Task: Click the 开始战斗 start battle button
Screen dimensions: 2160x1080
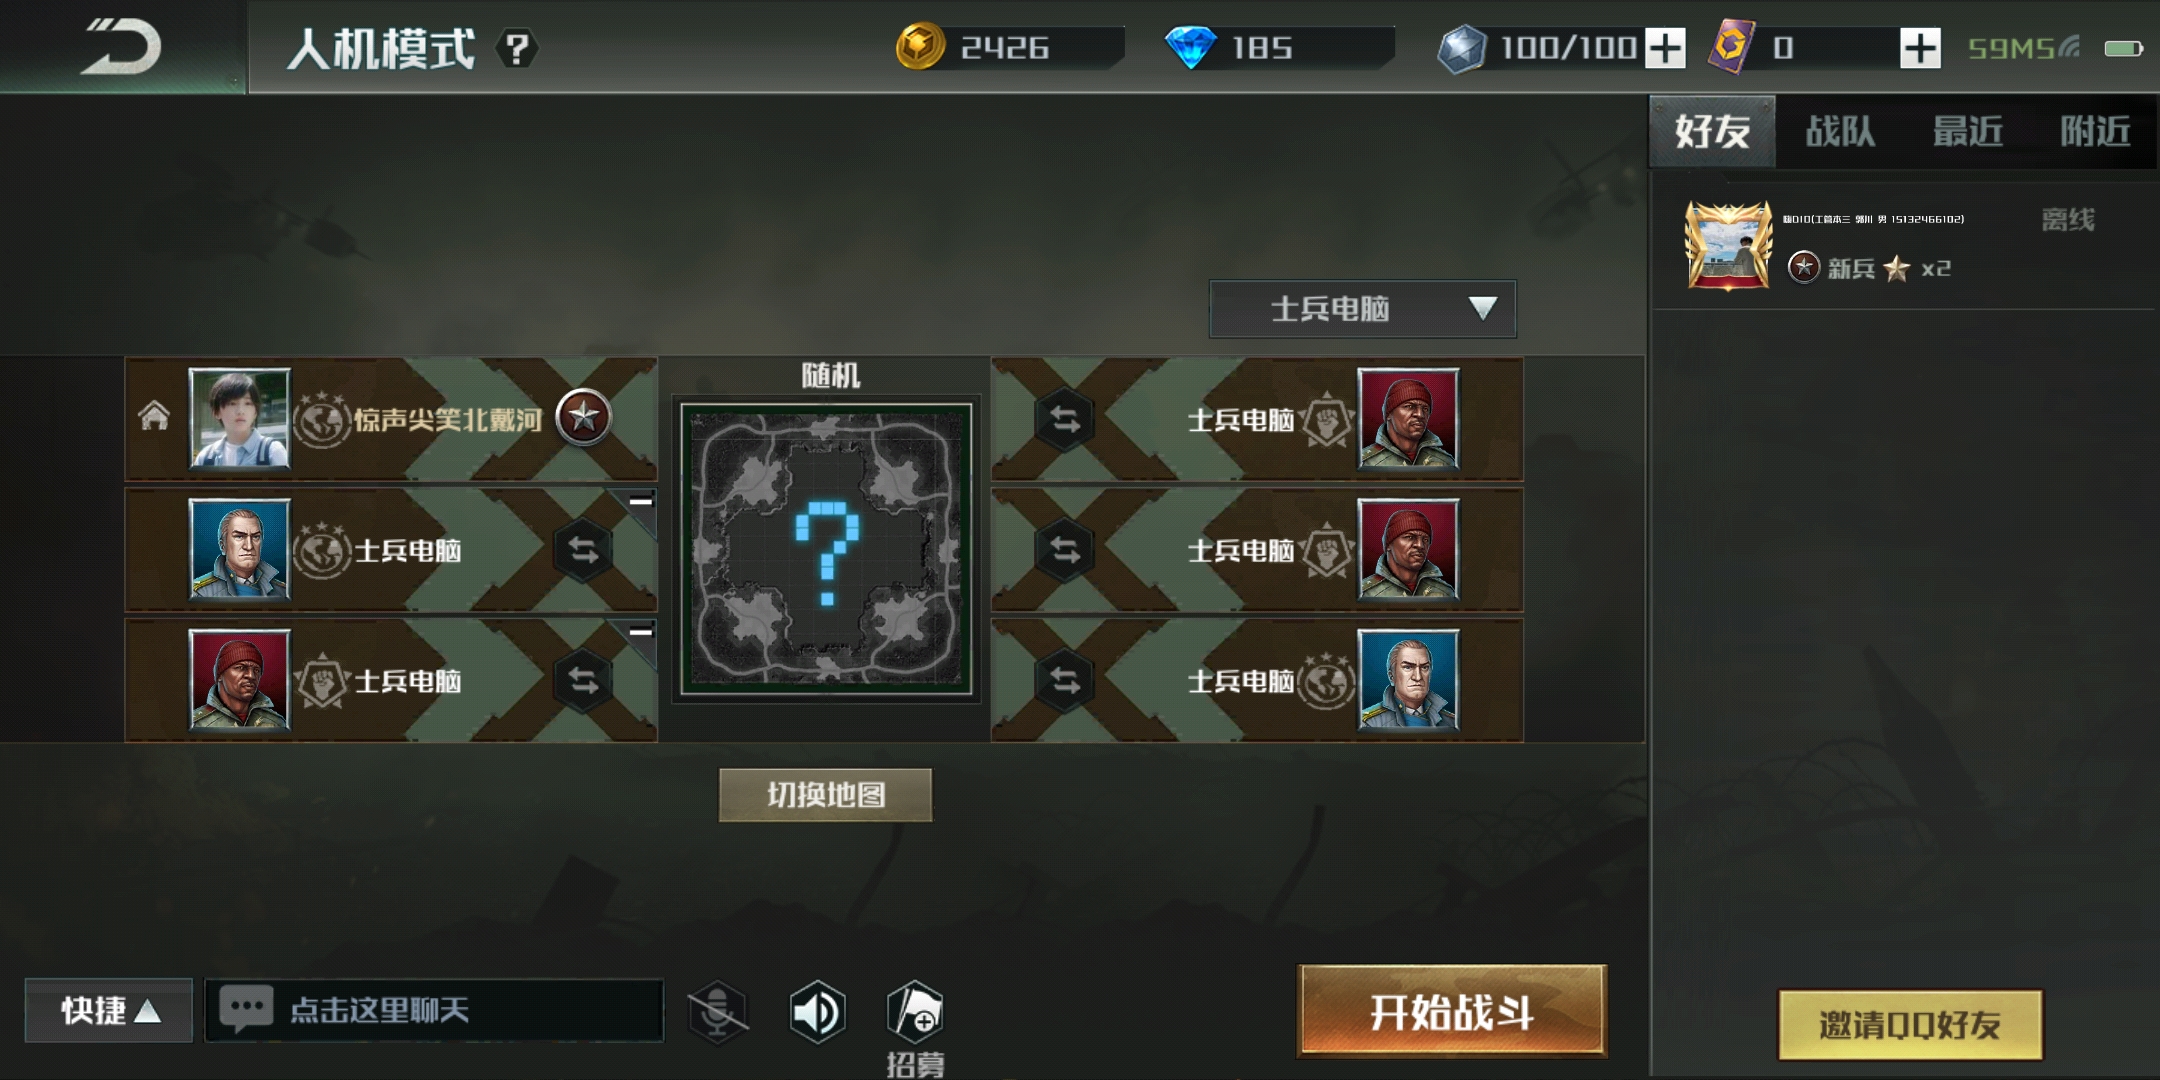Action: click(x=1452, y=1011)
